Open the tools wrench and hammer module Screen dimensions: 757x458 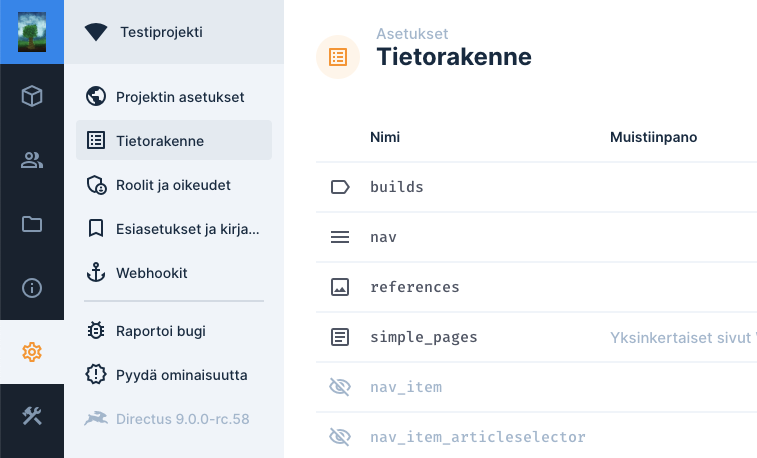pyautogui.click(x=32, y=416)
